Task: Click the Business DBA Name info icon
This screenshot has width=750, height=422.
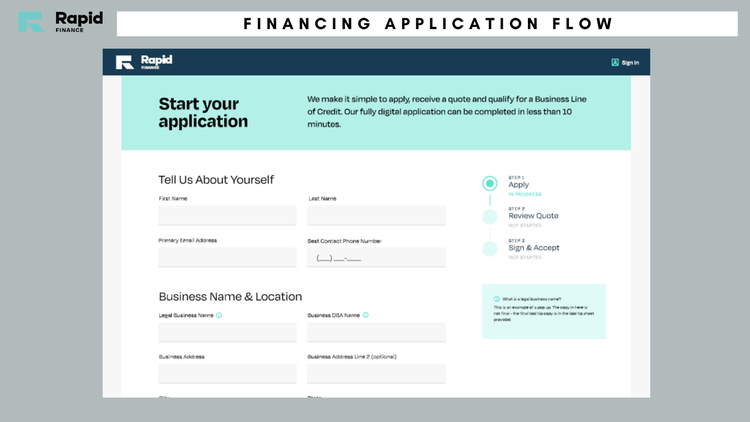Action: point(365,315)
